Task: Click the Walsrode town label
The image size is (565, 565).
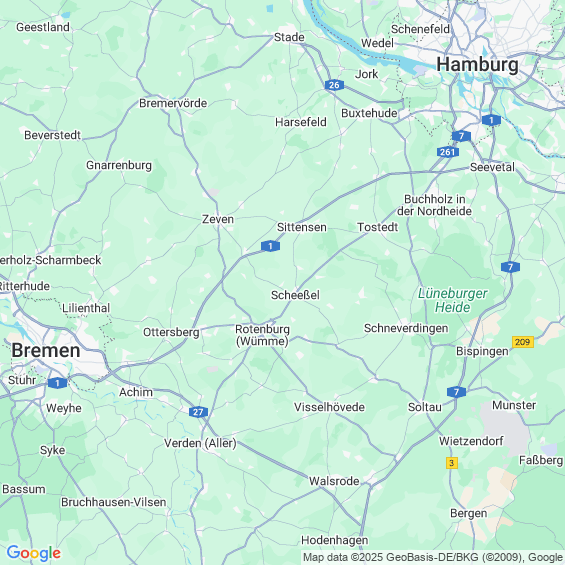Action: (334, 481)
